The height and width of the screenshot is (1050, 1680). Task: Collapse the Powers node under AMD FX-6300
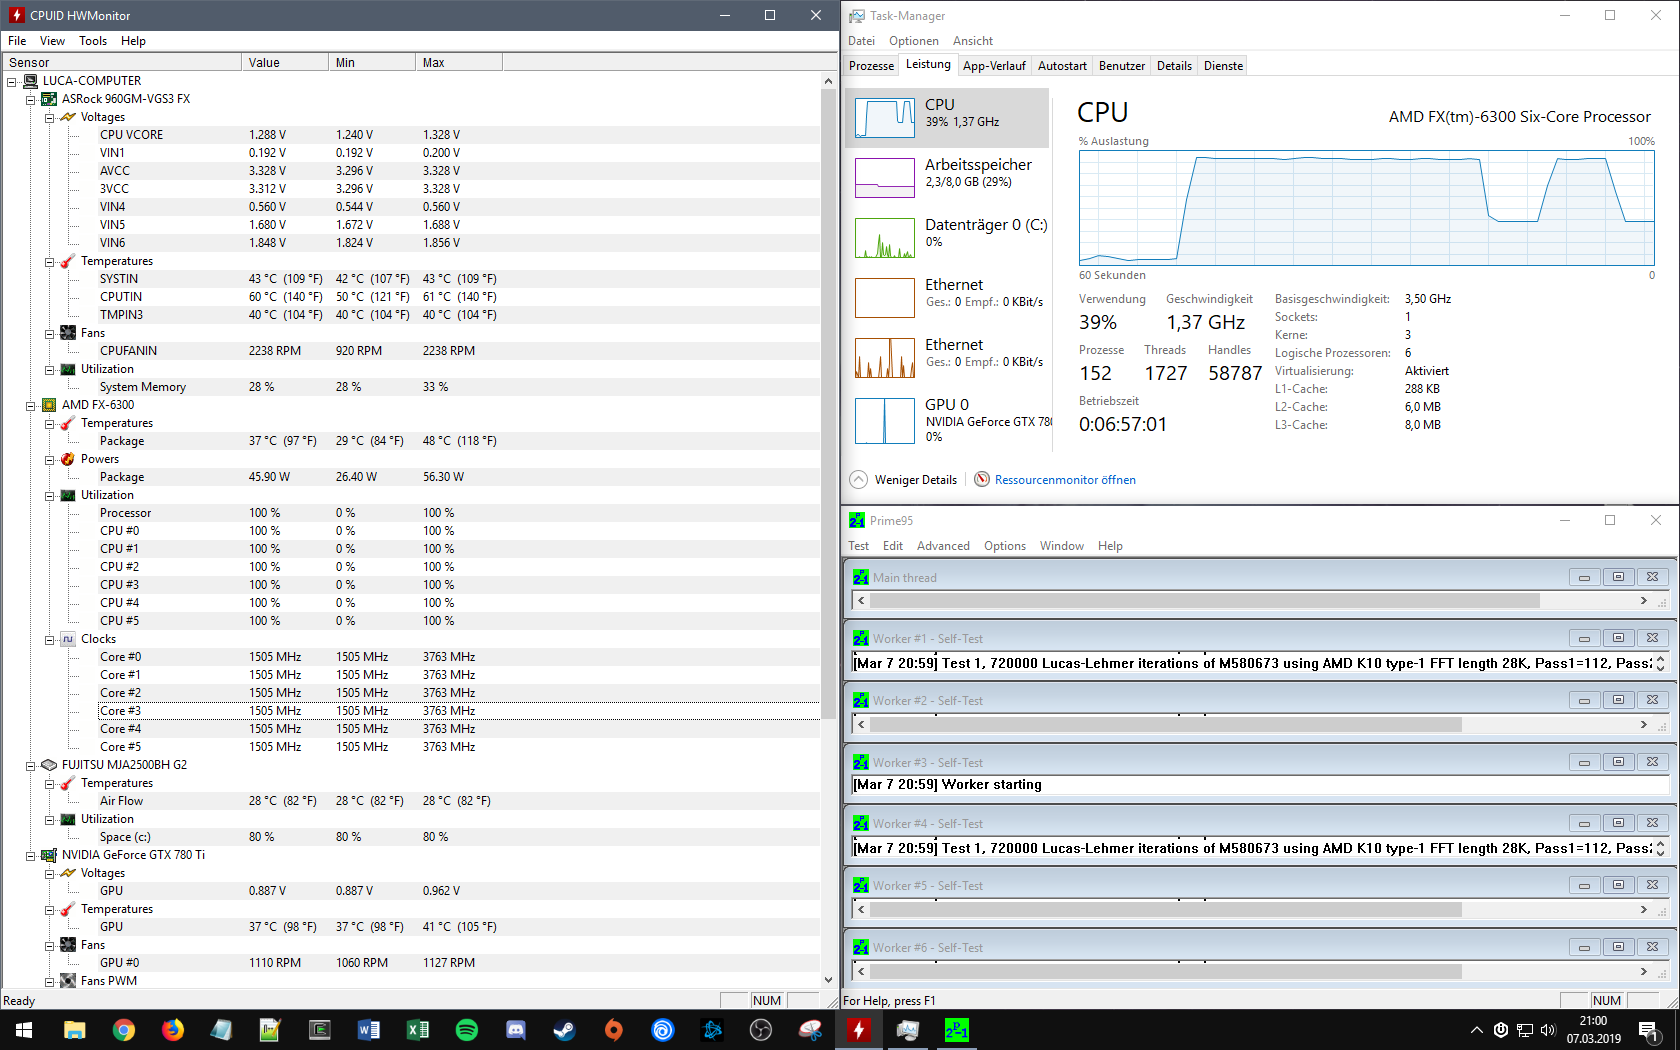click(x=50, y=459)
